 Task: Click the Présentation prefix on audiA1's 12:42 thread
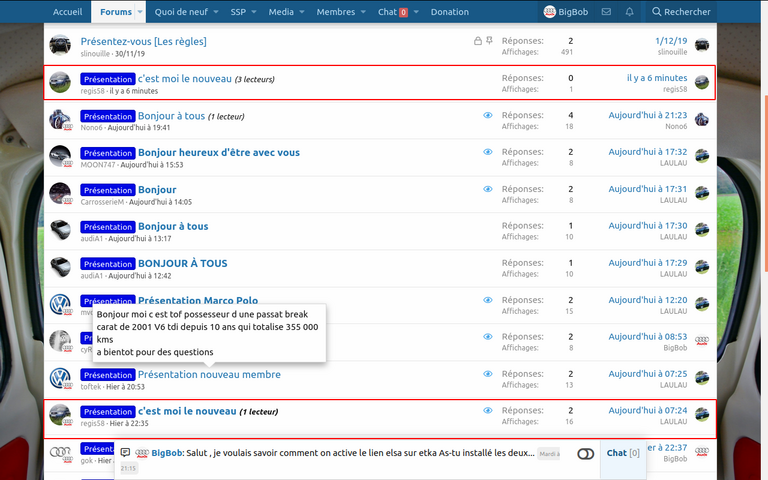(108, 264)
